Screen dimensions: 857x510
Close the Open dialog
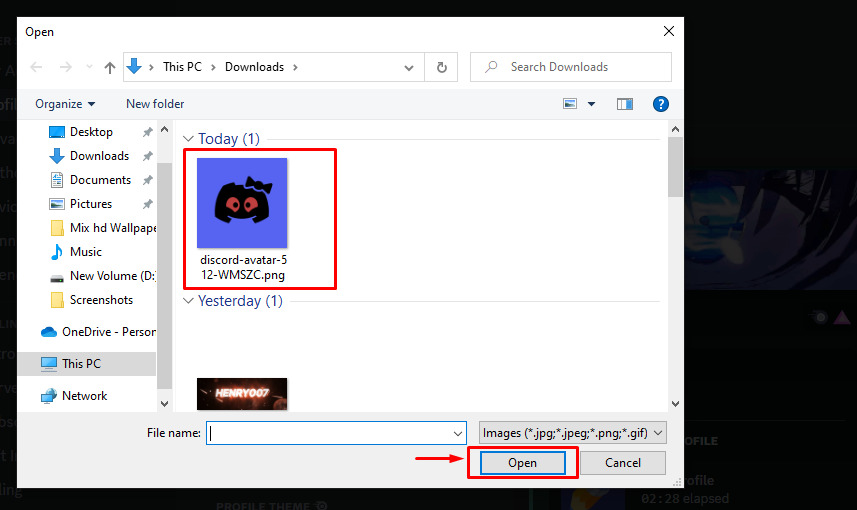(668, 31)
